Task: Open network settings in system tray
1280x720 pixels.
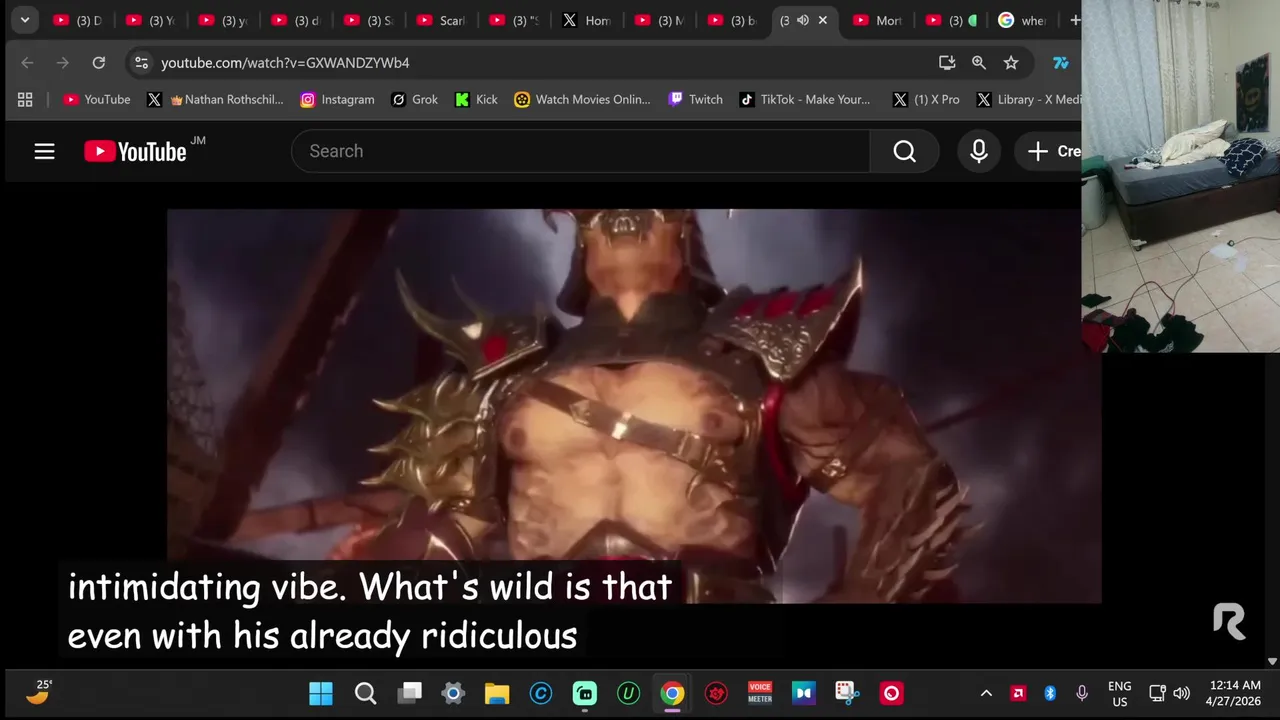Action: tap(1157, 693)
